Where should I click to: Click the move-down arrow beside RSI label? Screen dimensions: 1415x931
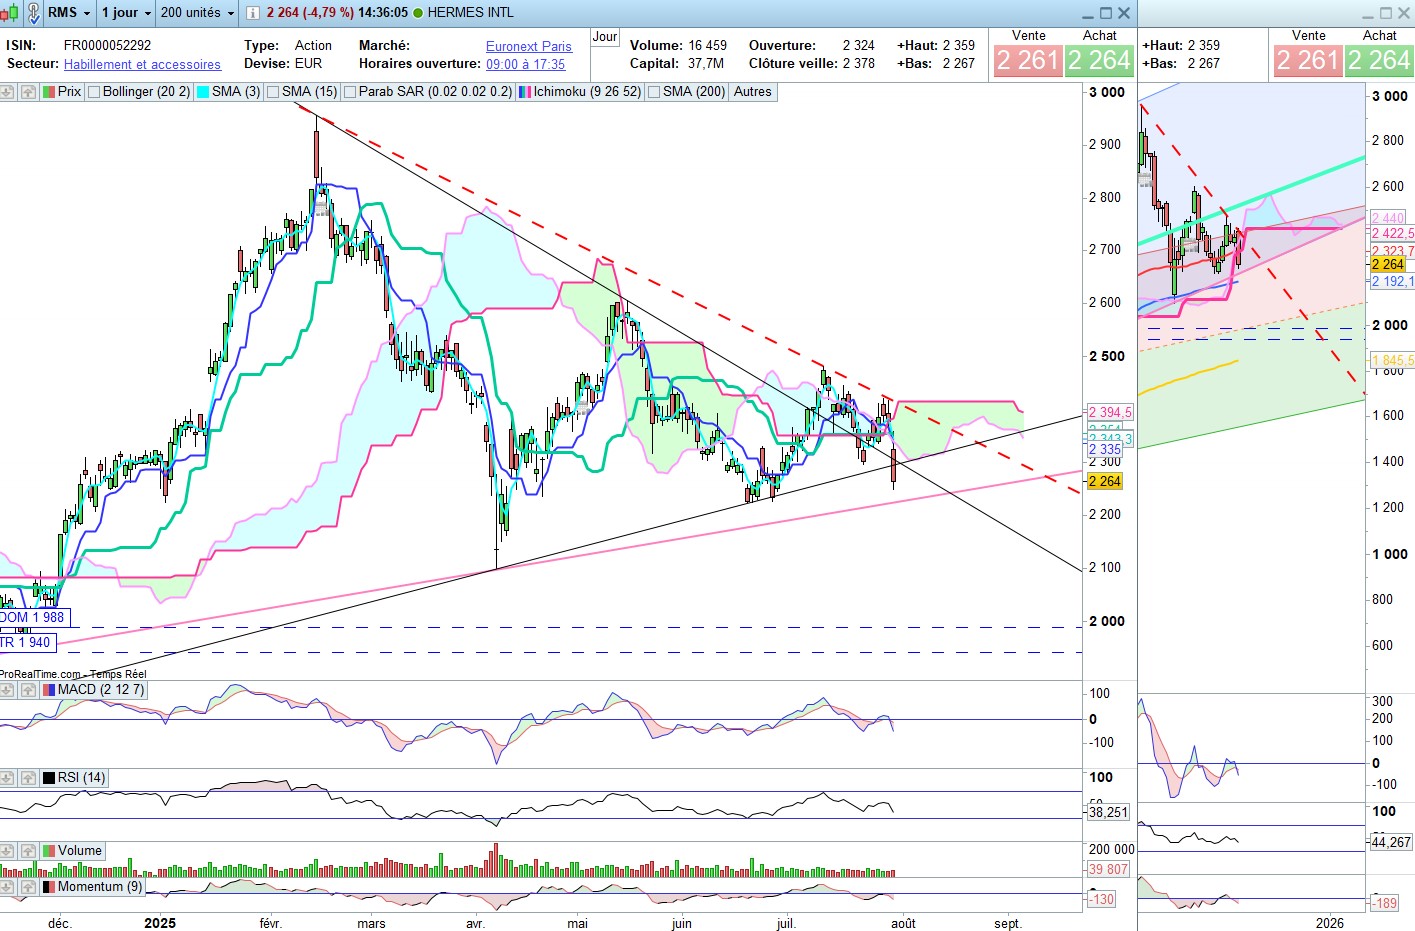[x=8, y=778]
